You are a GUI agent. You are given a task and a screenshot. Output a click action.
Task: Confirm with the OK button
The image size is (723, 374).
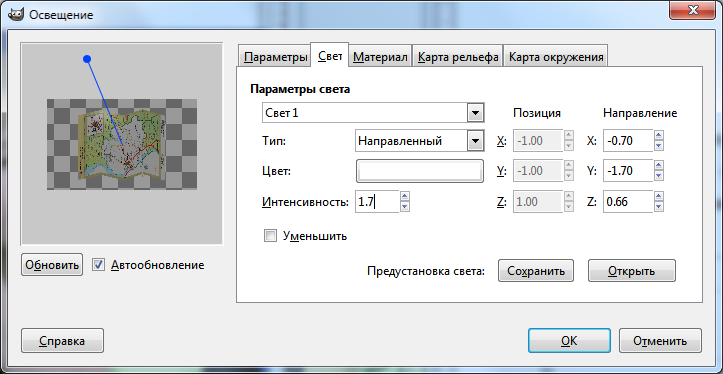pos(569,341)
